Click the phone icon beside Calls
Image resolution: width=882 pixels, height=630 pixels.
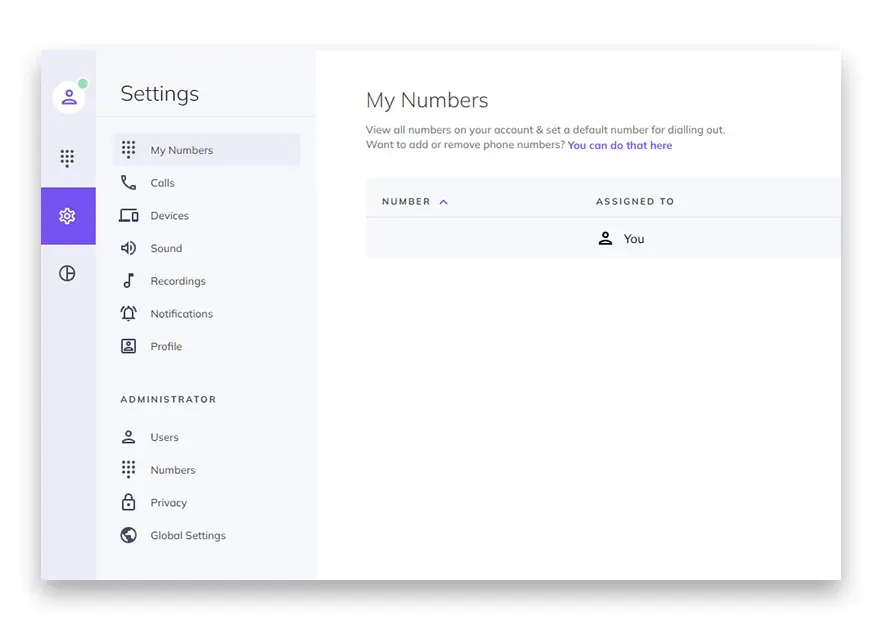(x=128, y=183)
